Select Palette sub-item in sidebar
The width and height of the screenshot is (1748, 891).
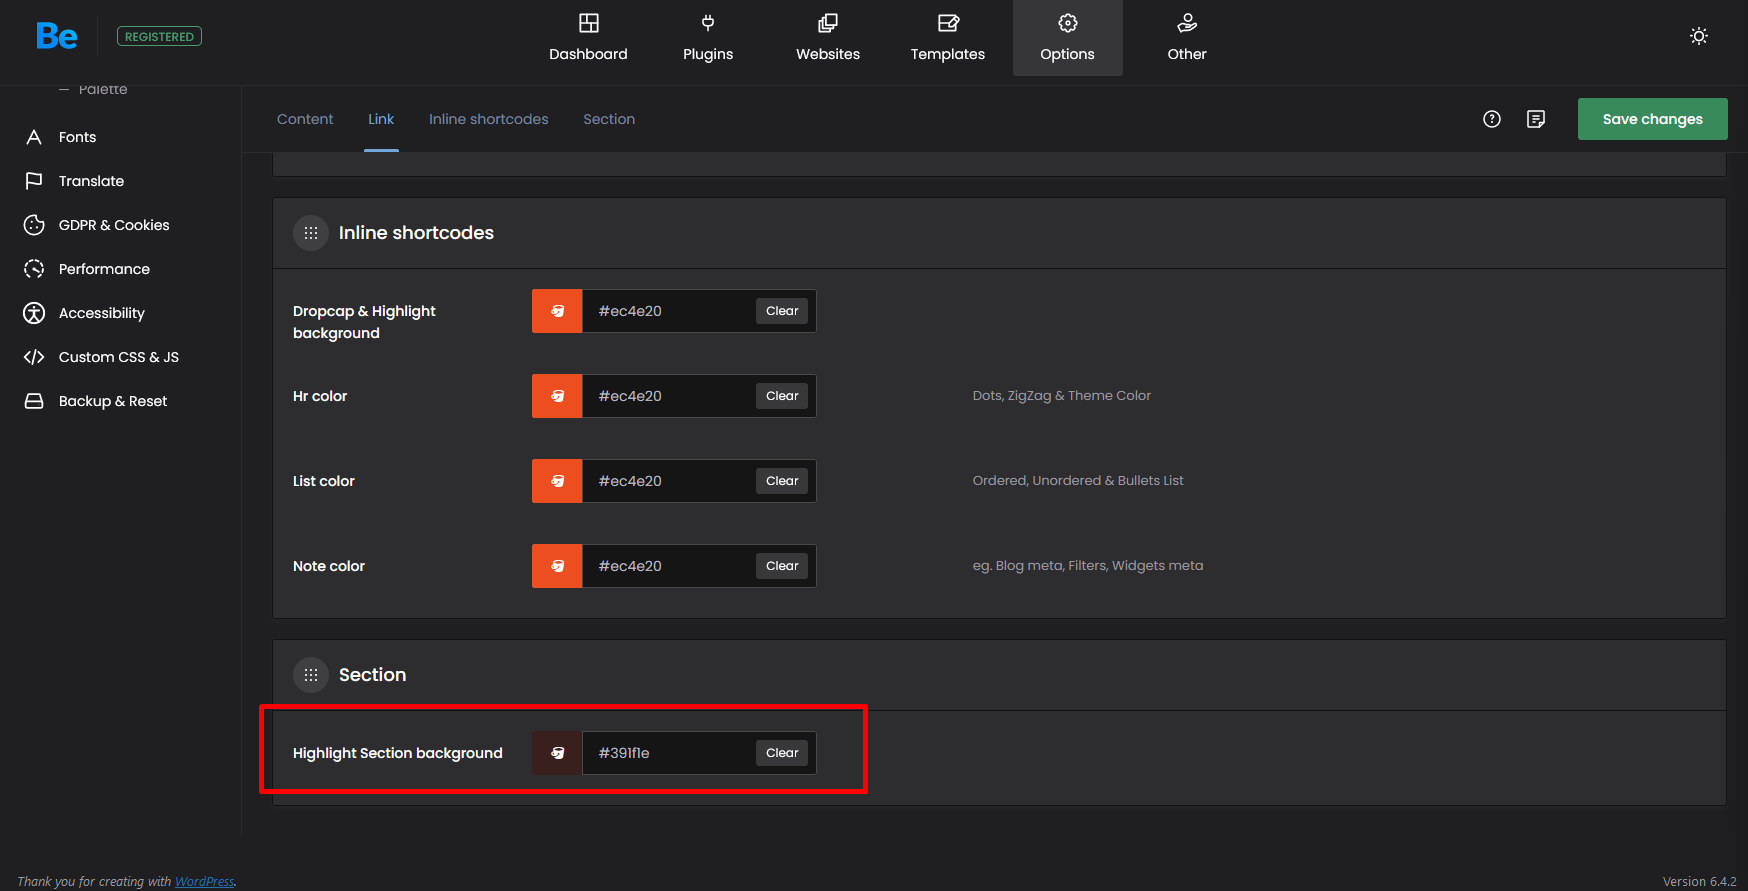point(103,90)
